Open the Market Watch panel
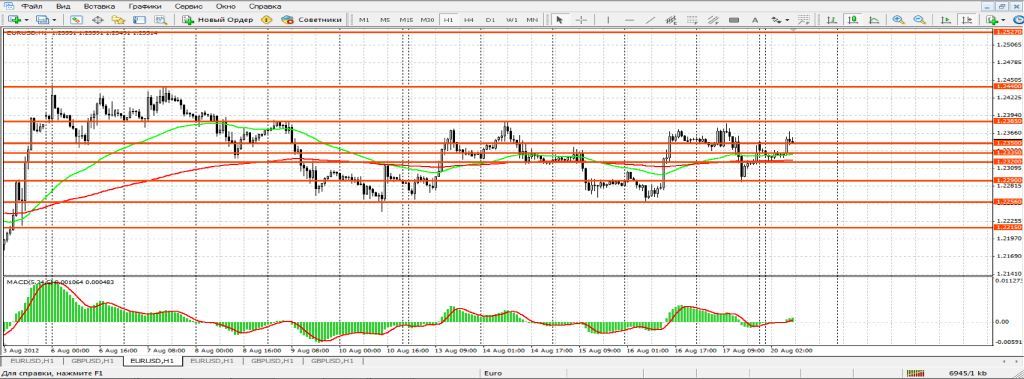Image resolution: width=1024 pixels, height=379 pixels. [76, 20]
